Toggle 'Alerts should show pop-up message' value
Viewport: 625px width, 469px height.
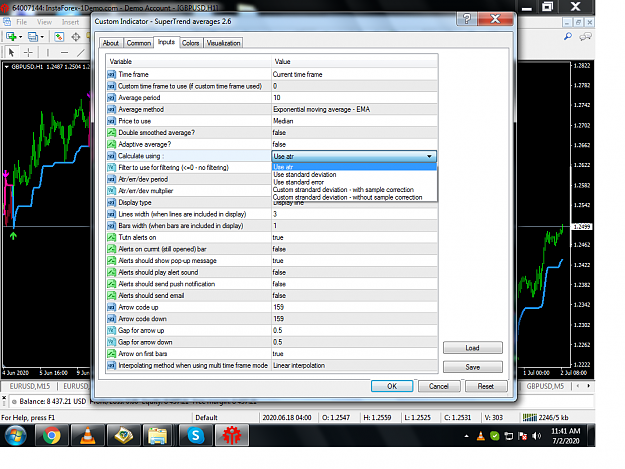point(354,261)
